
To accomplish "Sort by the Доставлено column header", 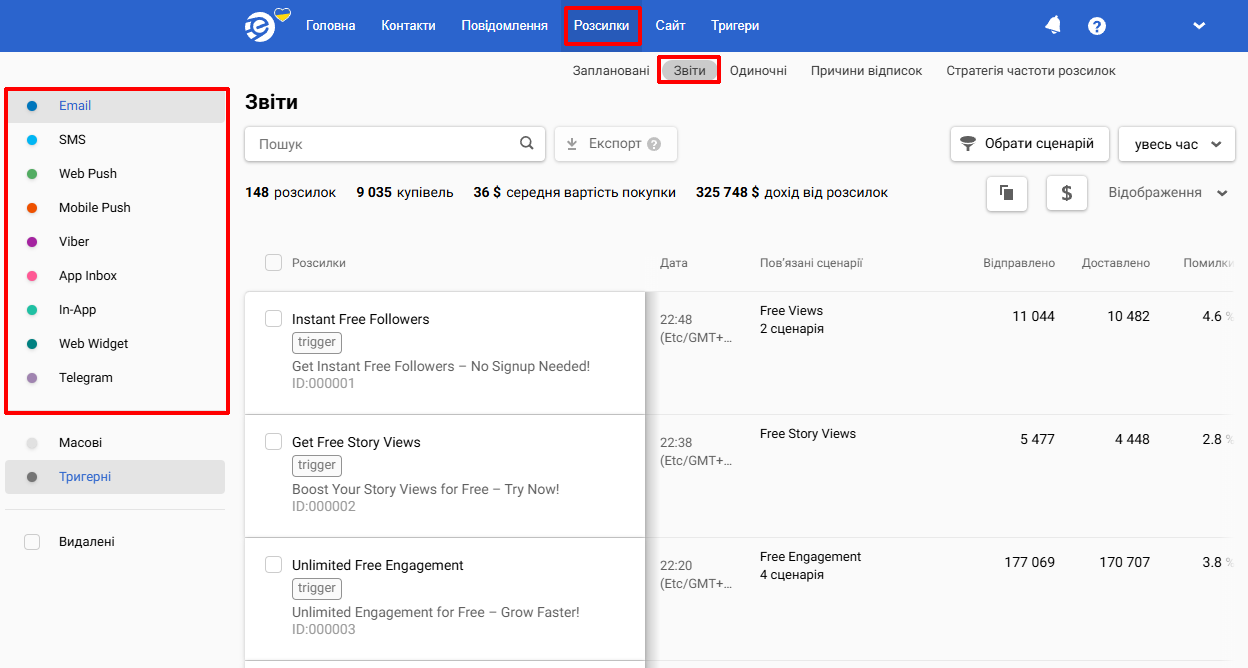I will (1116, 263).
